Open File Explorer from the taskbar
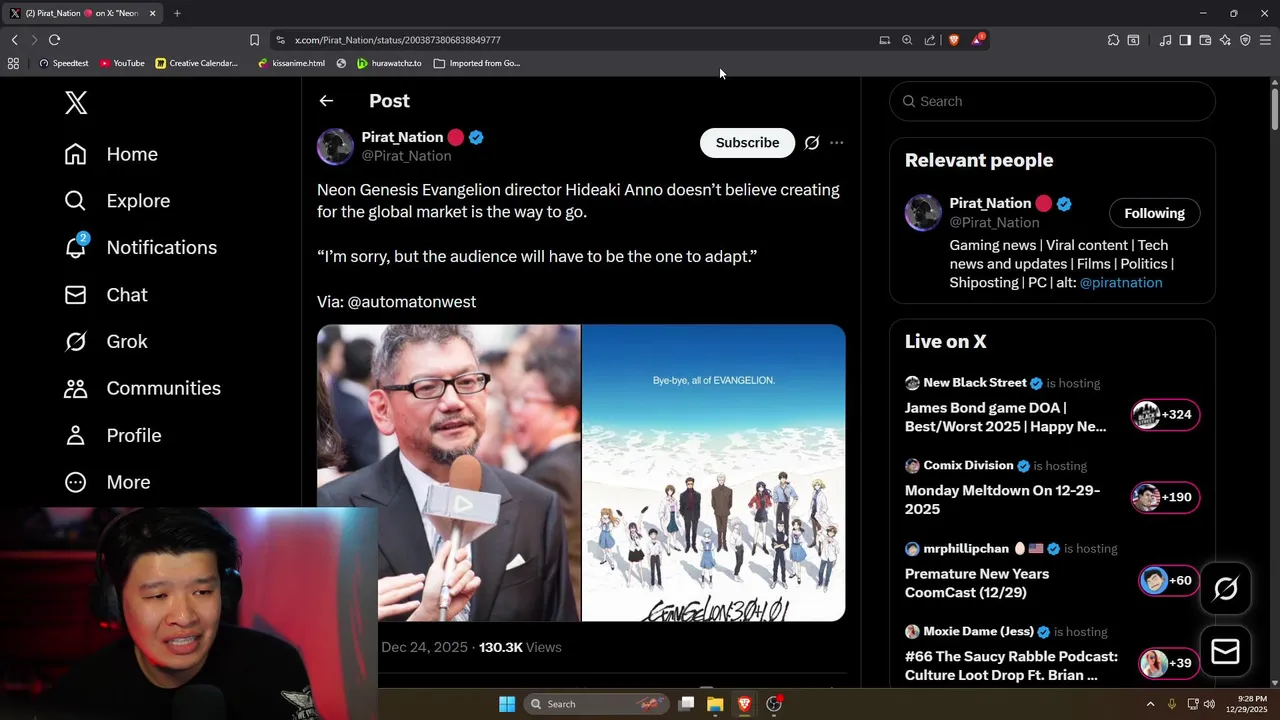This screenshot has height=720, width=1280. (x=715, y=704)
